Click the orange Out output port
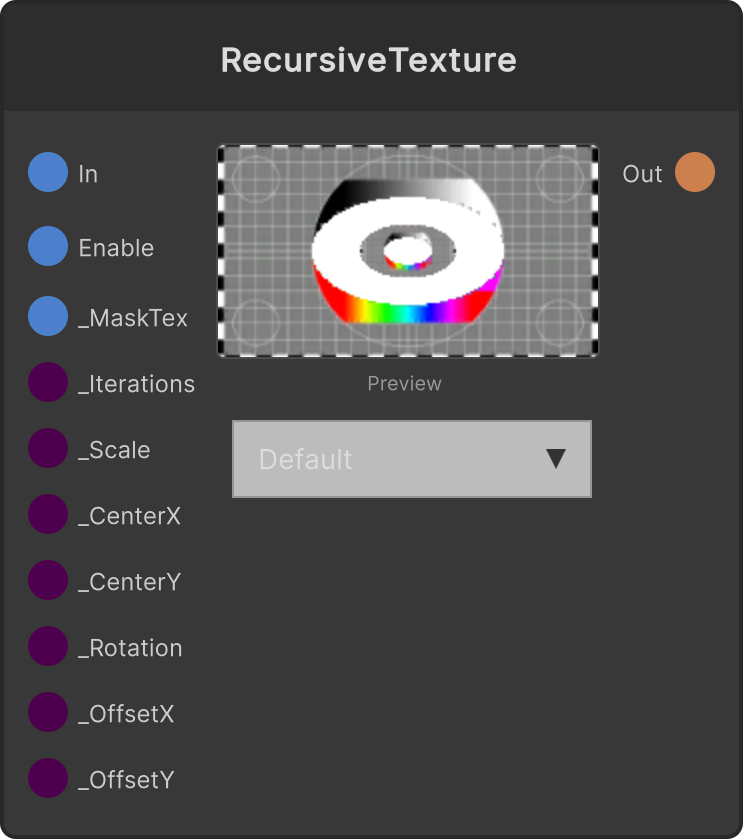This screenshot has height=839, width=743. pos(695,172)
